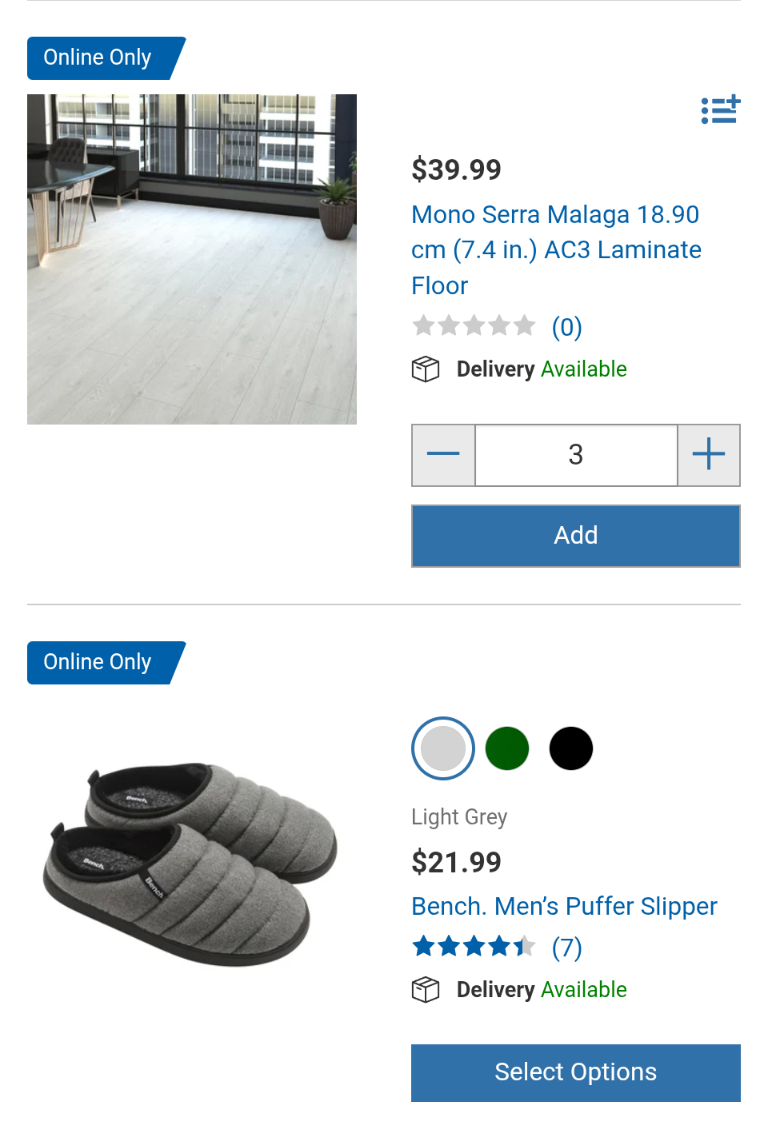This screenshot has height=1137, width=765.
Task: Open the grey puffer slipper product image
Action: click(191, 863)
